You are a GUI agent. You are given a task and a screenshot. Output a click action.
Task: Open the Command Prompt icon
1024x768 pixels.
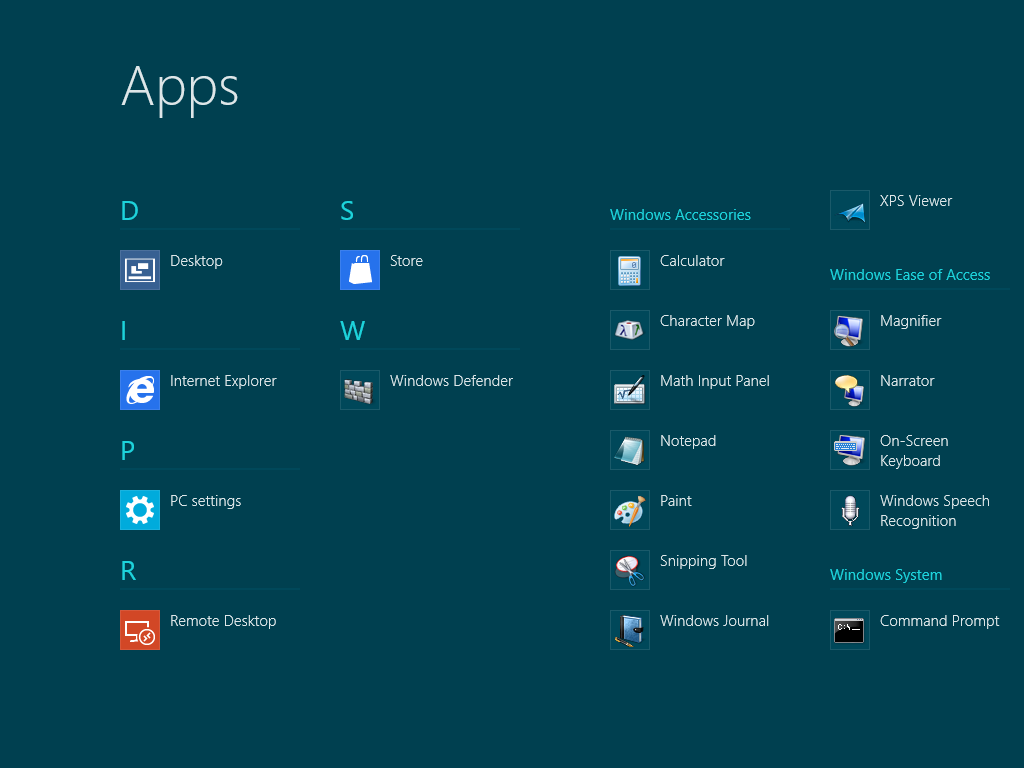click(849, 630)
